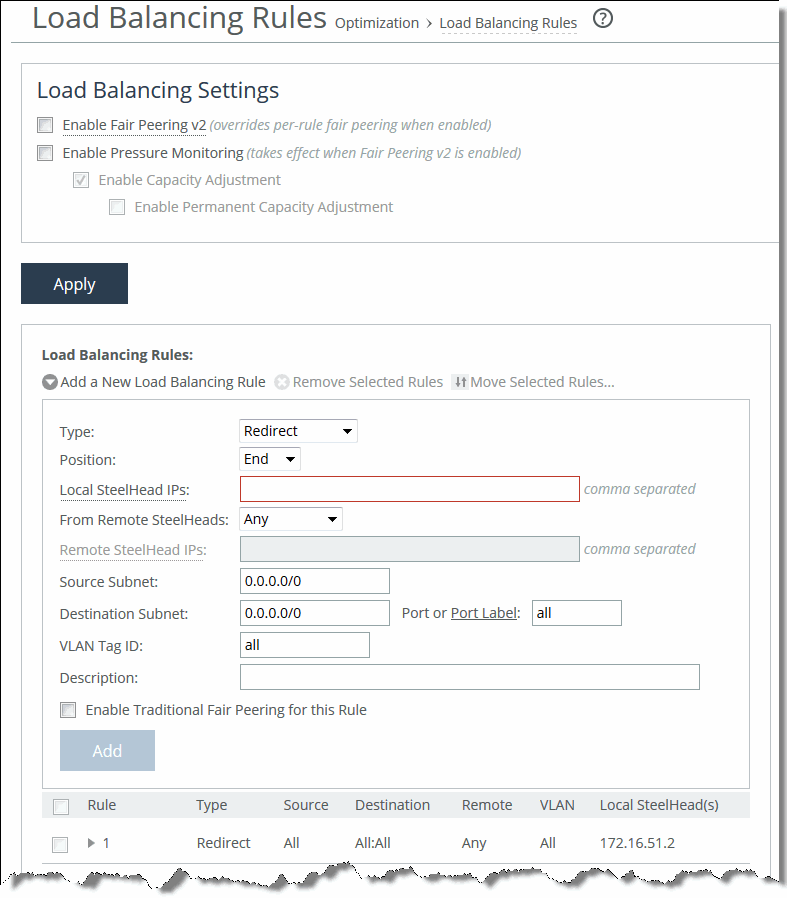Open the help question mark icon
The height and width of the screenshot is (898, 787).
(x=602, y=18)
